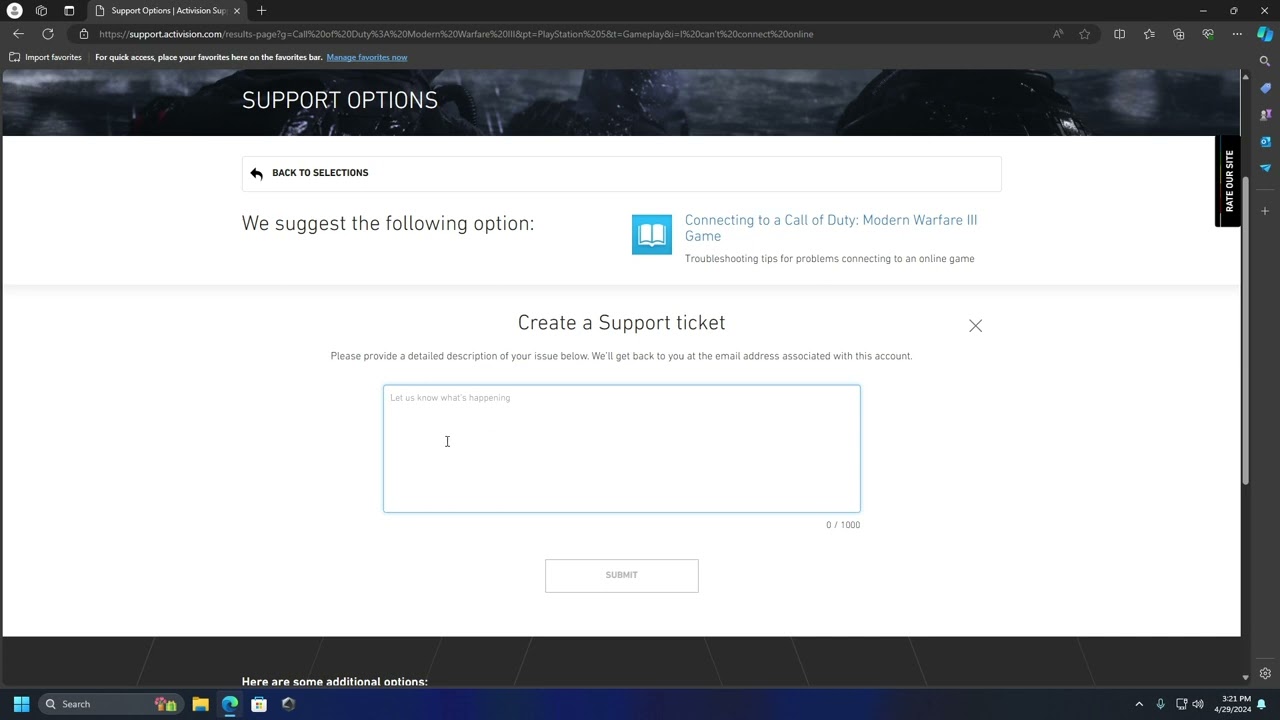The height and width of the screenshot is (720, 1280).
Task: Open Edge profile avatar icon
Action: coord(15,10)
